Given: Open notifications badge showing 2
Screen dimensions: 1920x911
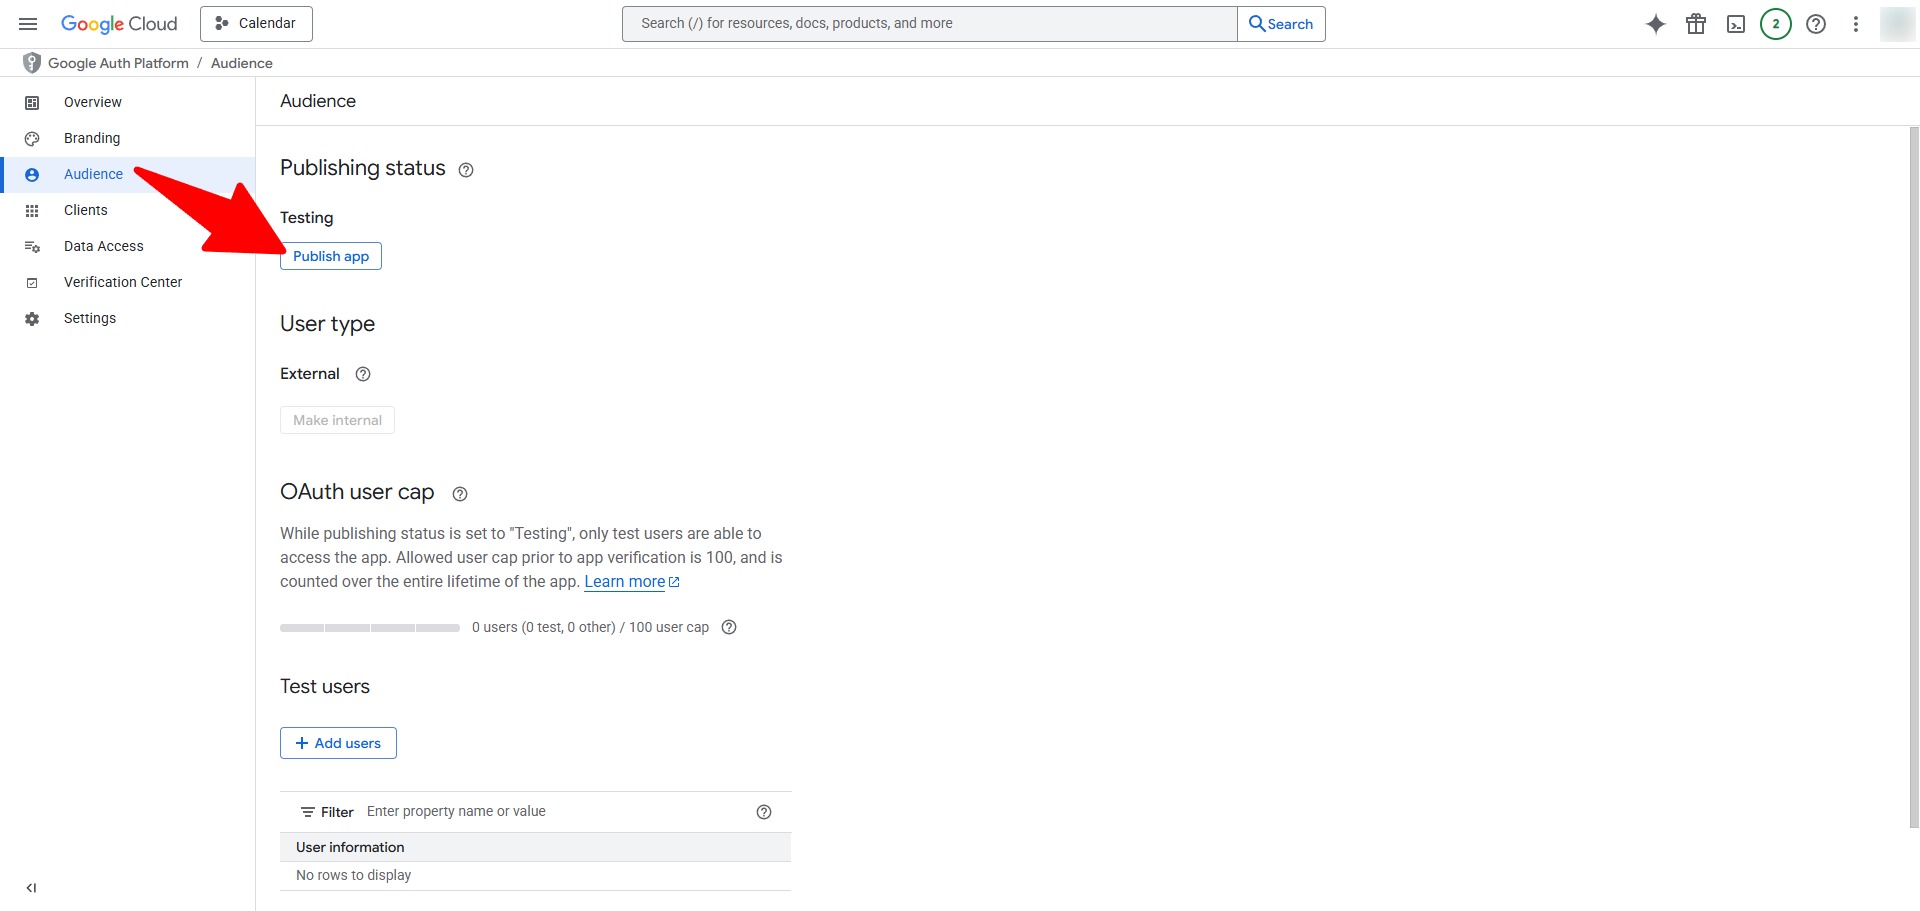Looking at the screenshot, I should [1776, 24].
